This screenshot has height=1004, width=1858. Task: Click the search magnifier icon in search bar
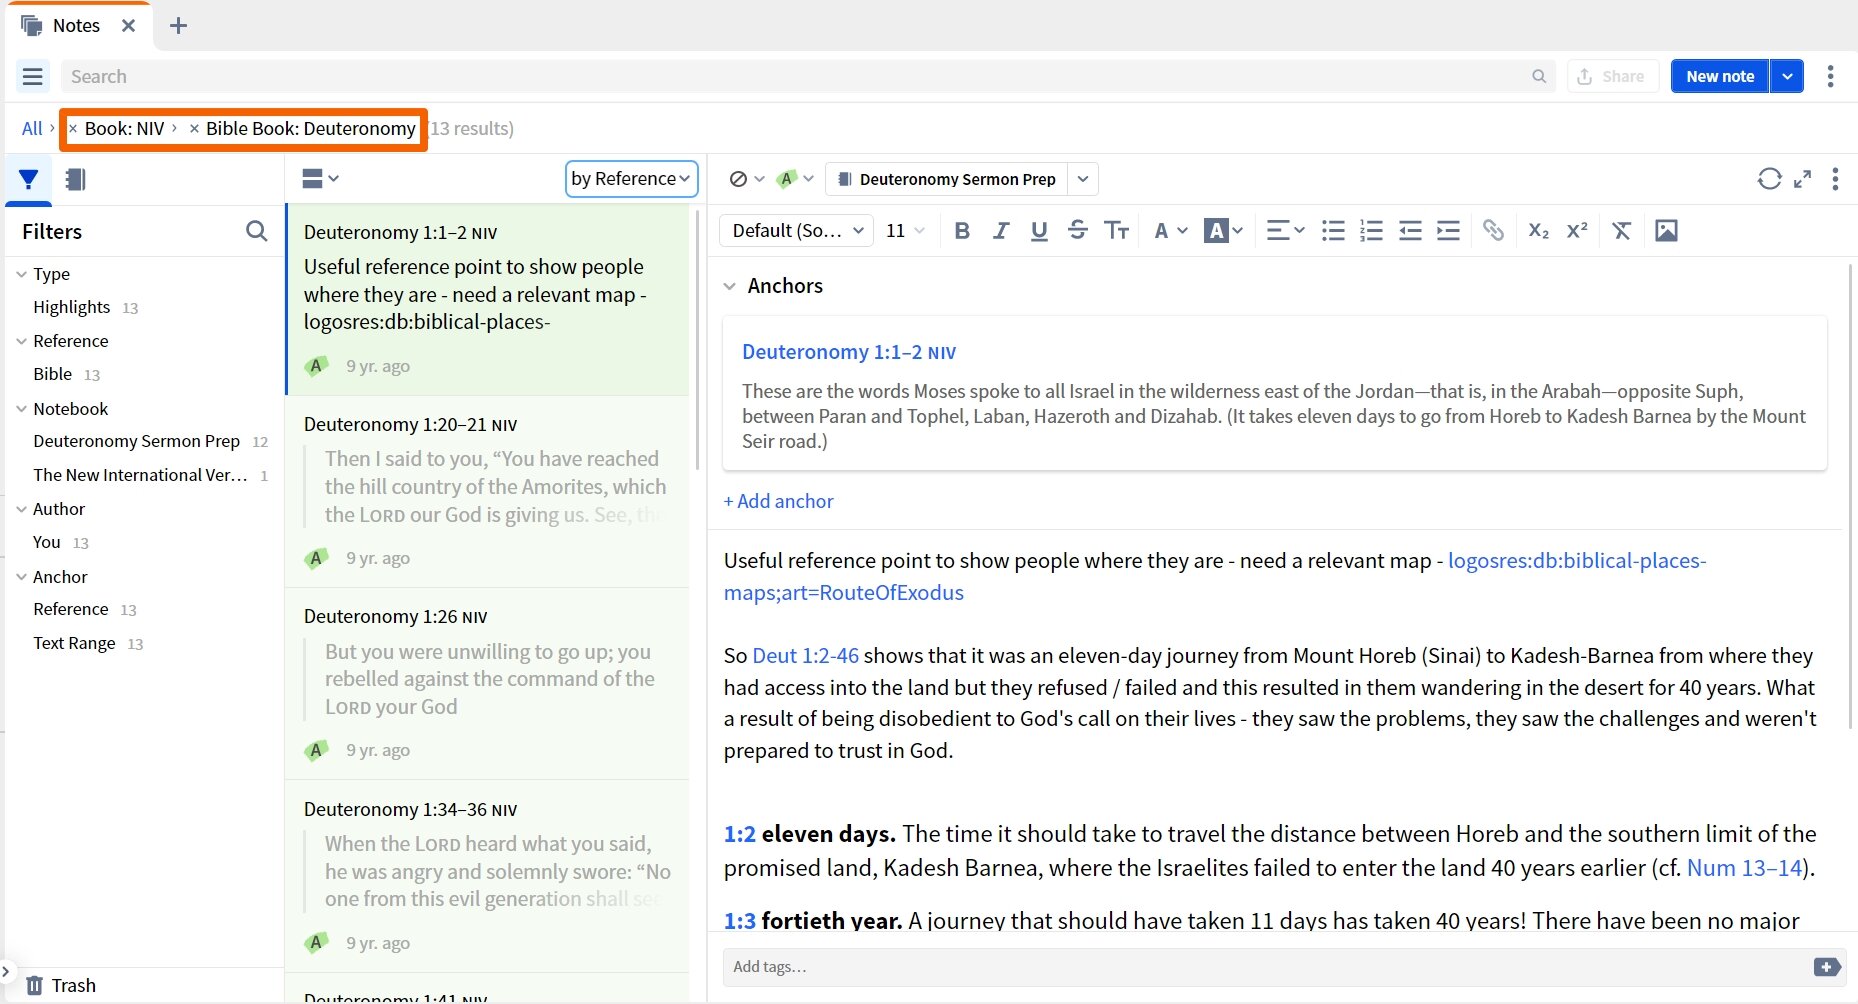pos(1539,76)
